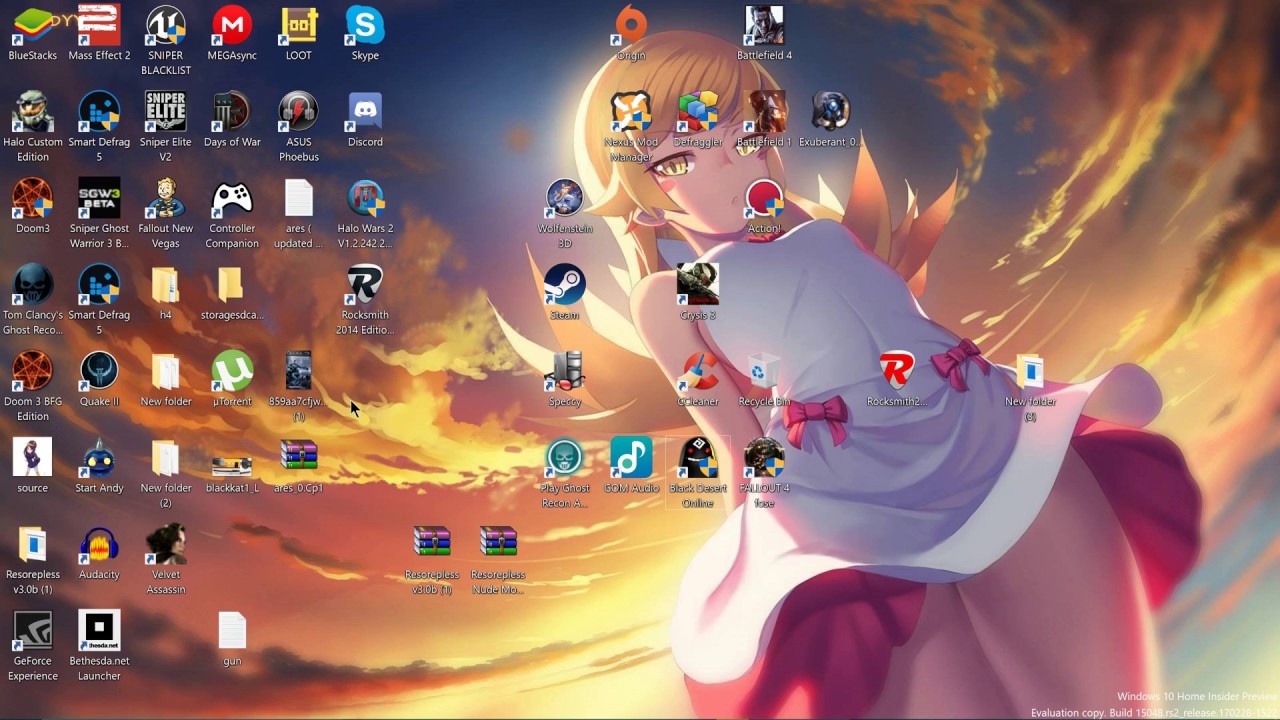Viewport: 1280px width, 720px height.
Task: Click the Bethesda.net Launcher icon
Action: coord(99,631)
